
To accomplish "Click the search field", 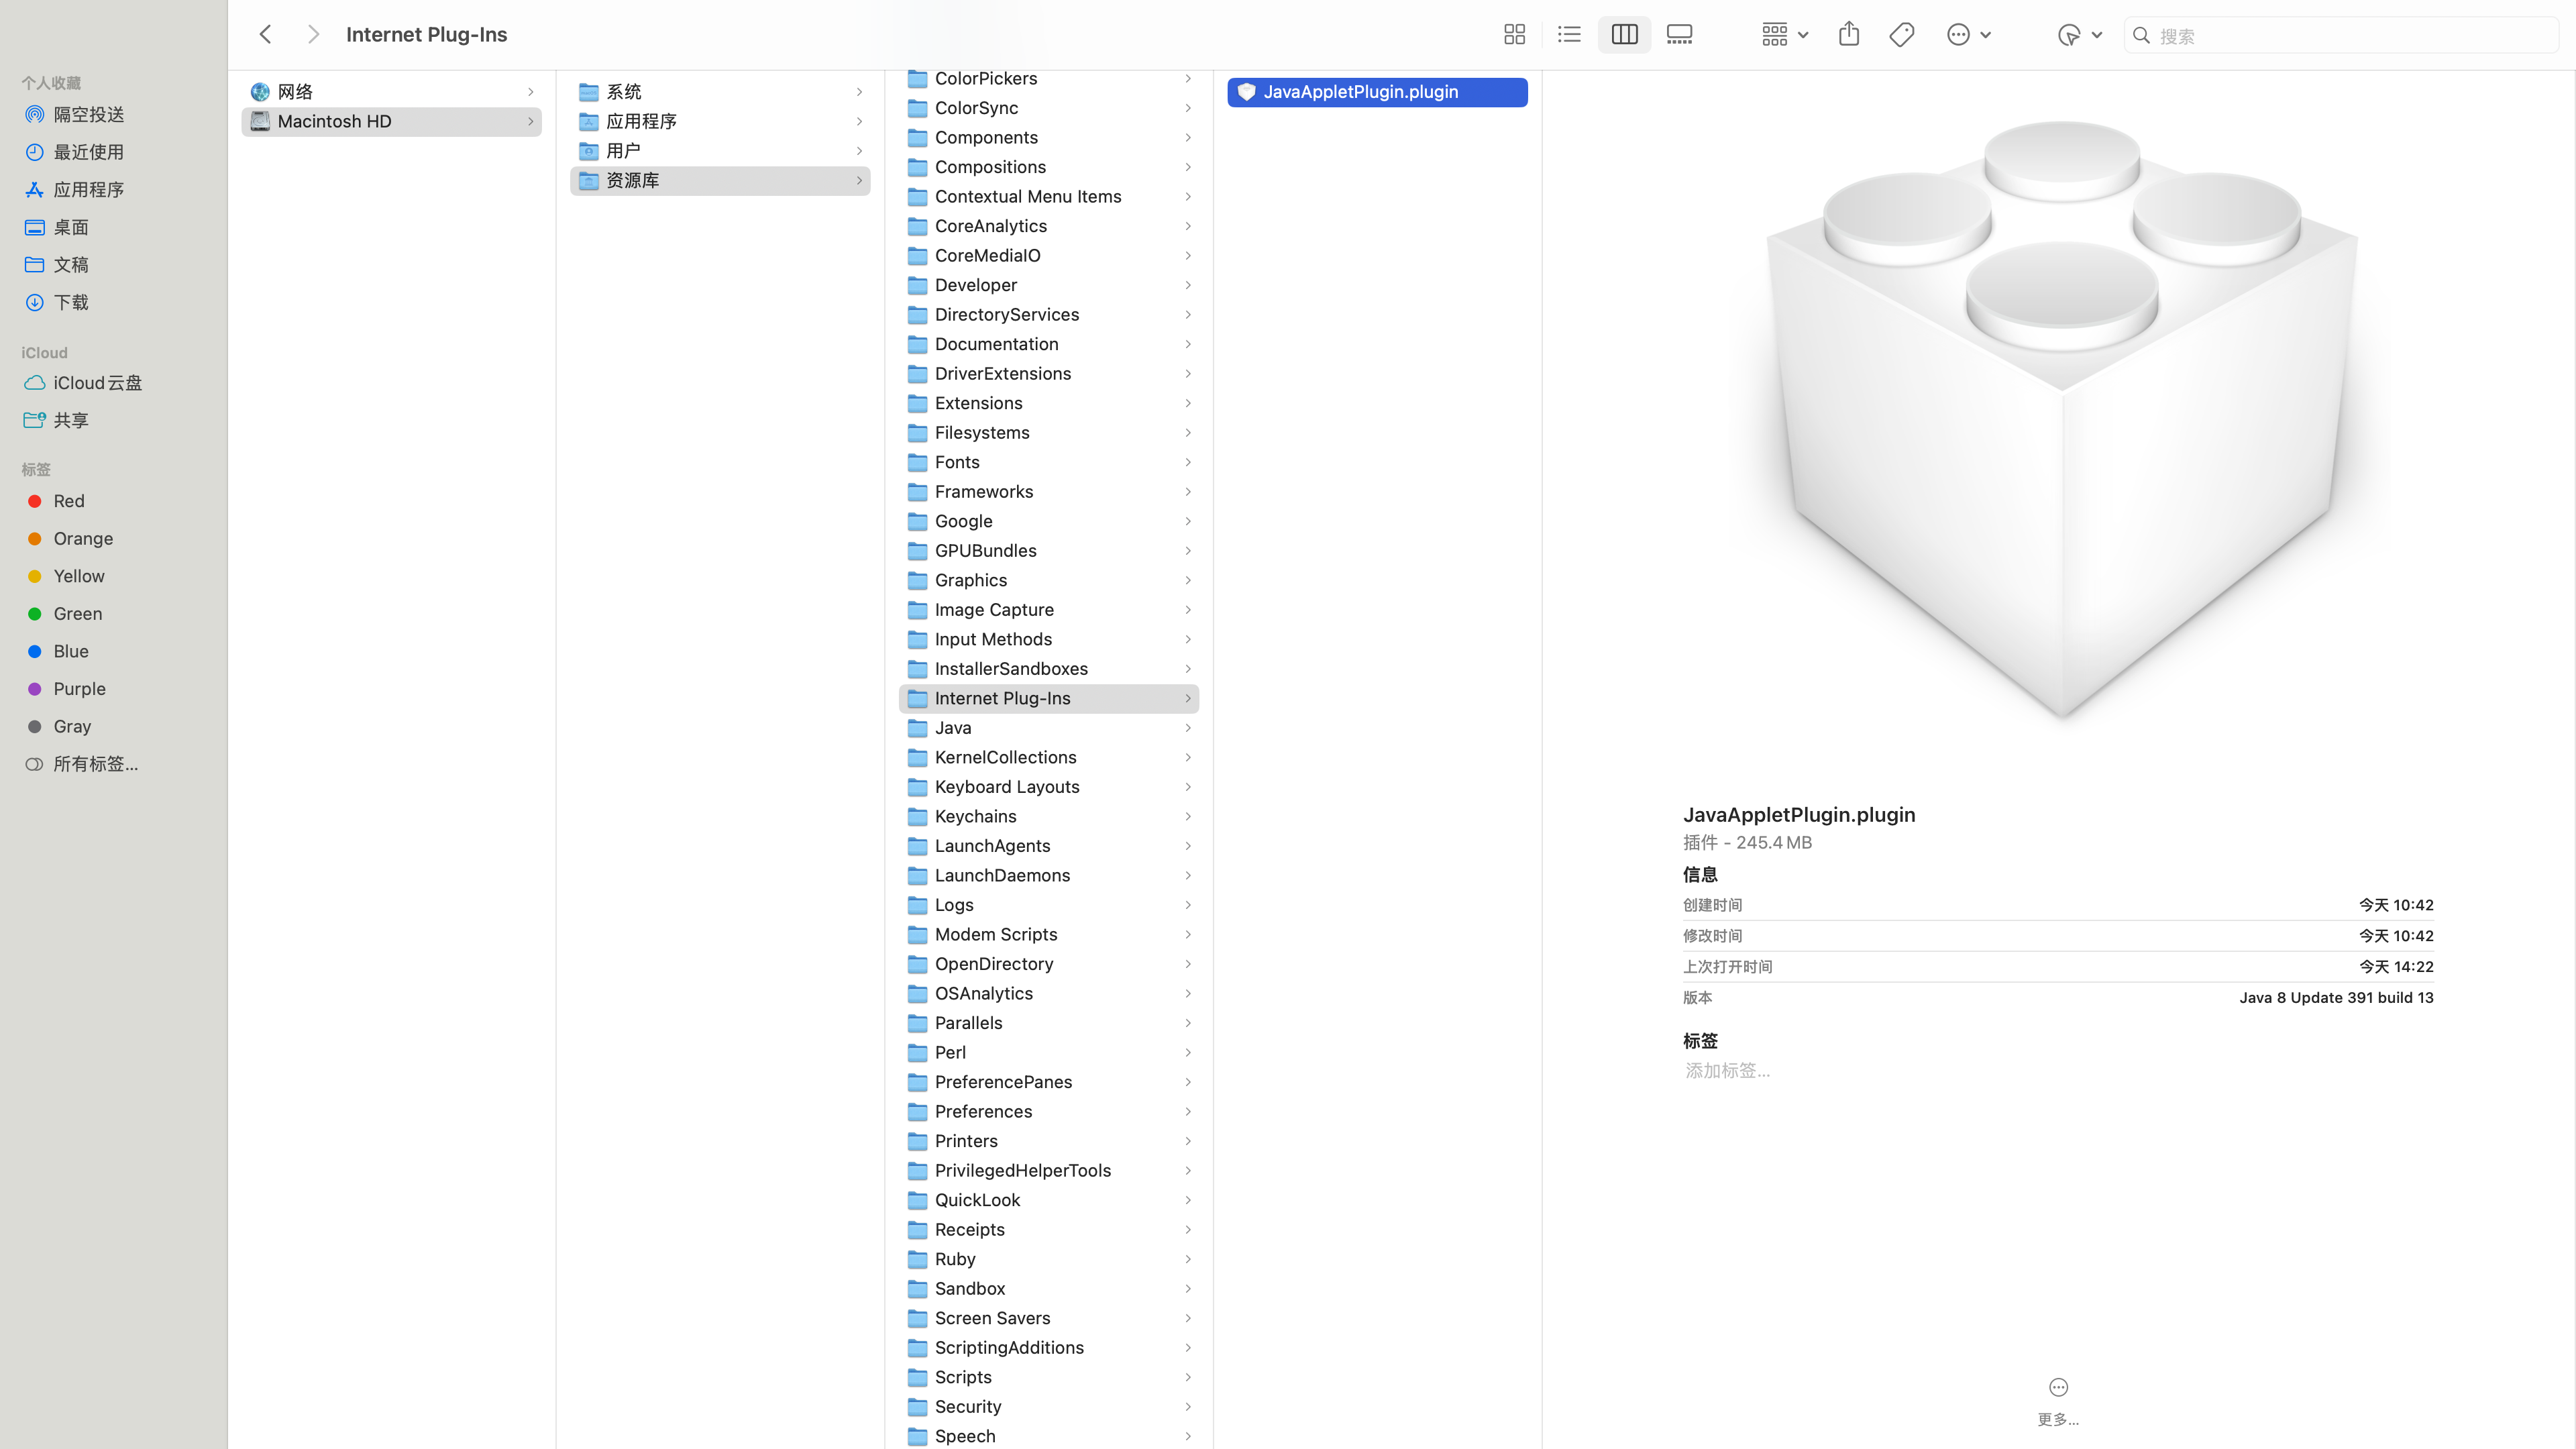I will pyautogui.click(x=2340, y=35).
